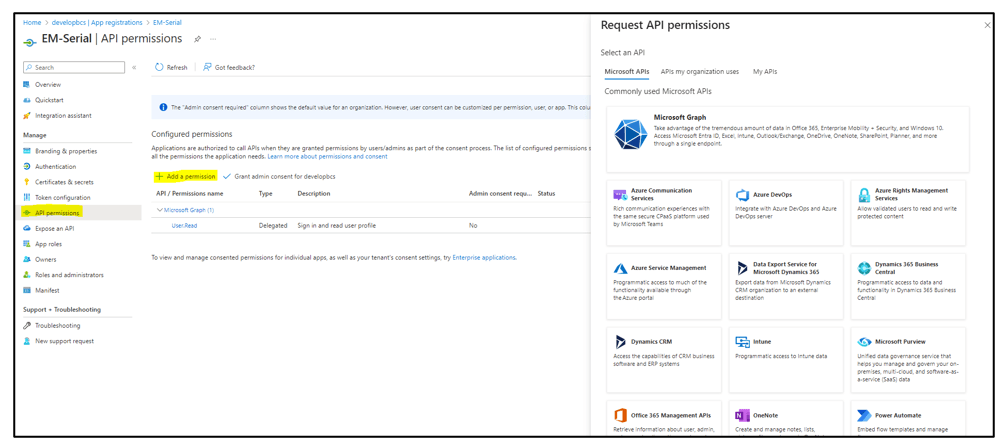
Task: Click the Refresh toolbar button
Action: pos(171,68)
